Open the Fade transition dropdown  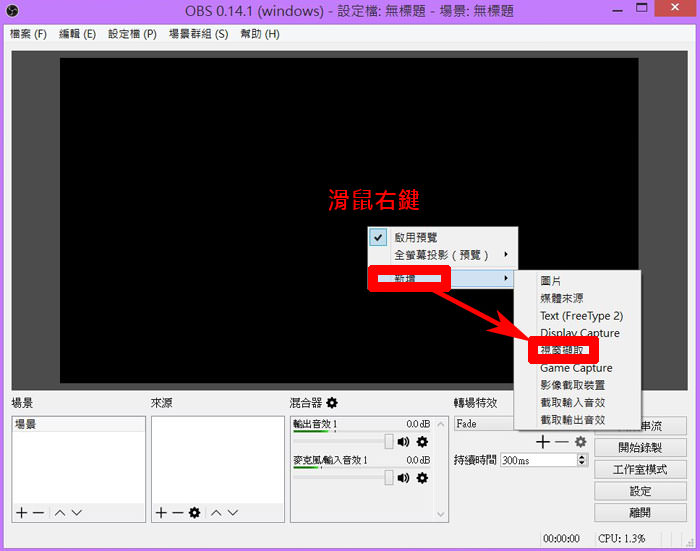click(x=484, y=423)
